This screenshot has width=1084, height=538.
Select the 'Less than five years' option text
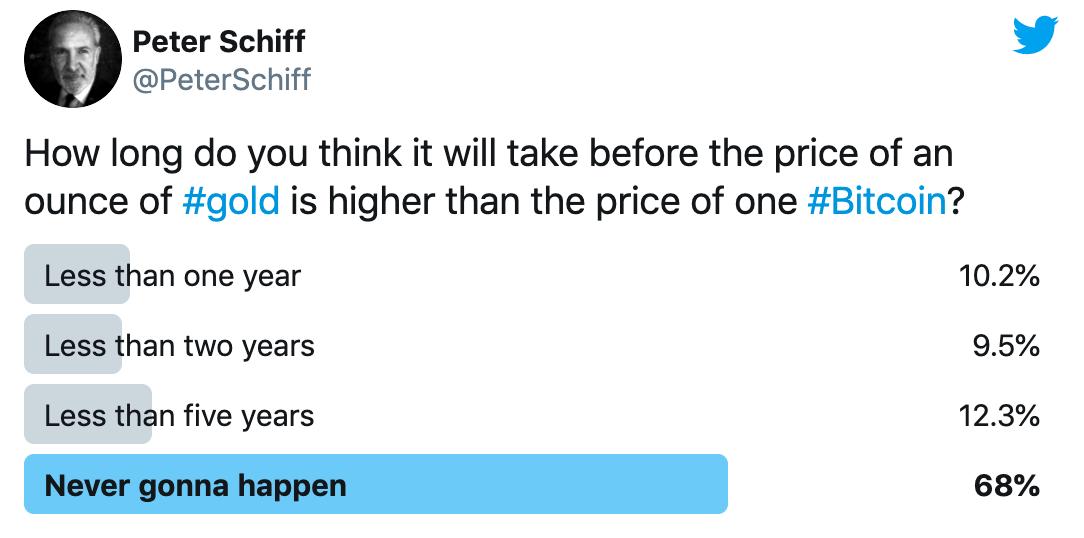(179, 416)
